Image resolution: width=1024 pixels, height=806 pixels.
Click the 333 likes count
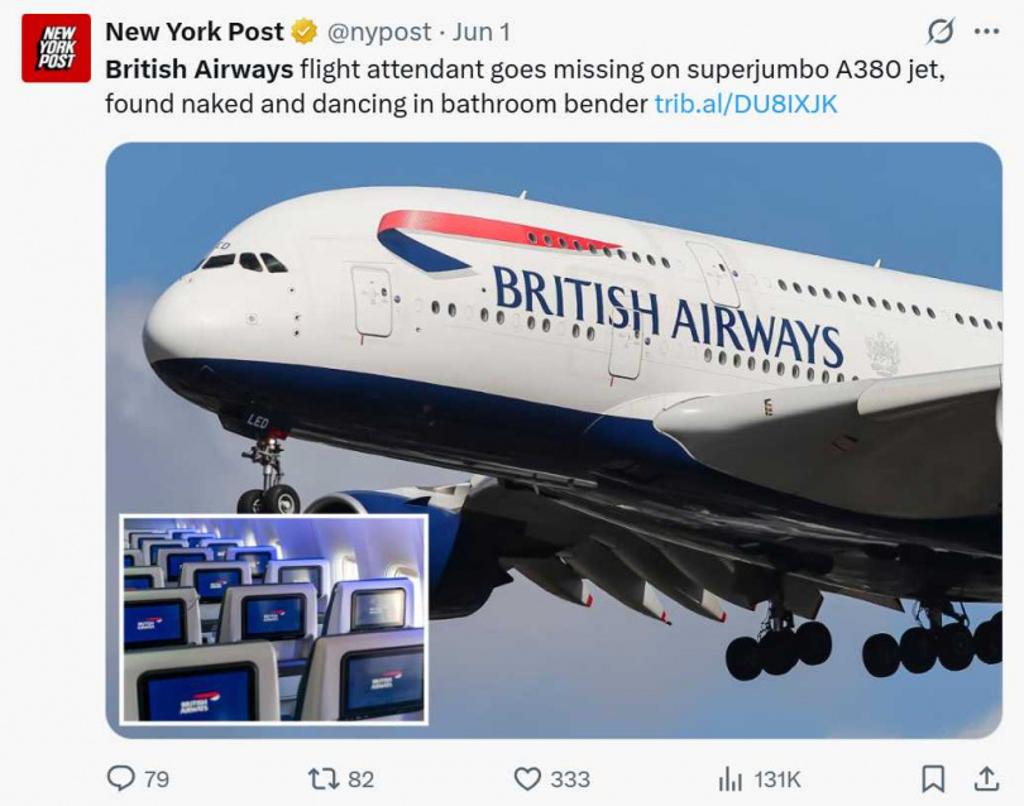(570, 779)
